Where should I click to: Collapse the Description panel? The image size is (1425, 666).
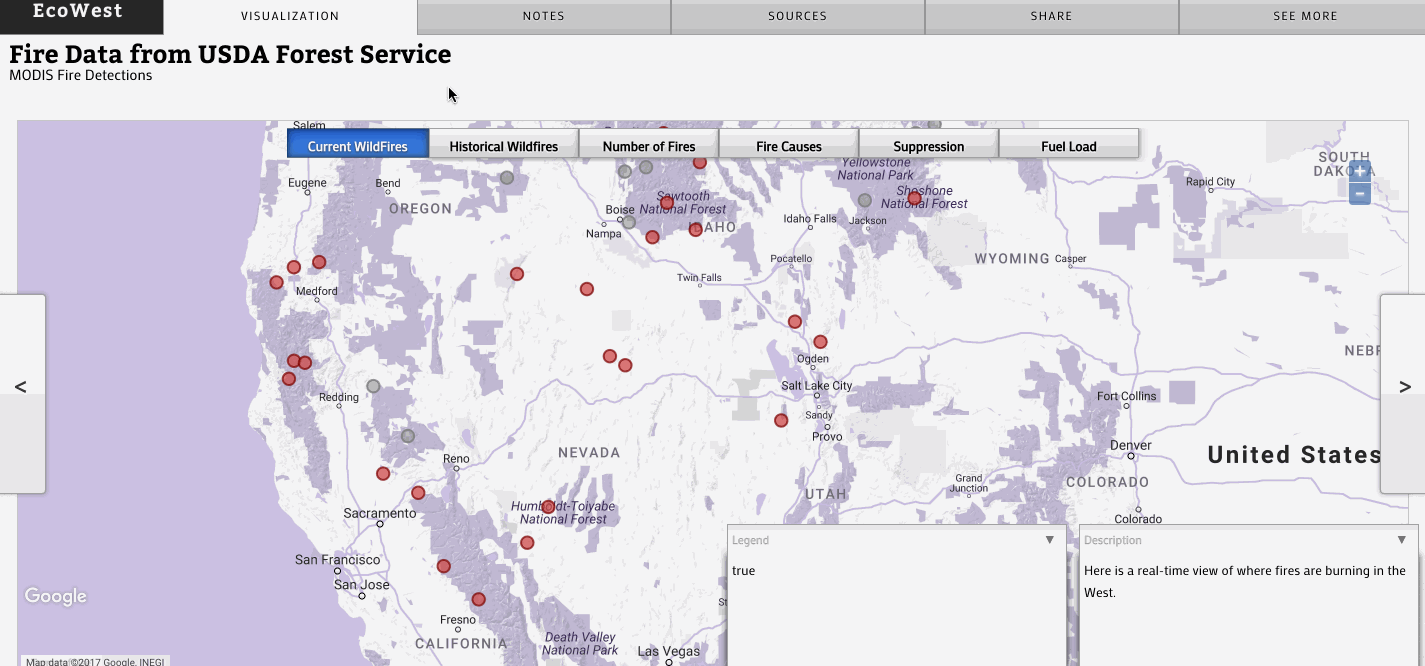click(1401, 540)
